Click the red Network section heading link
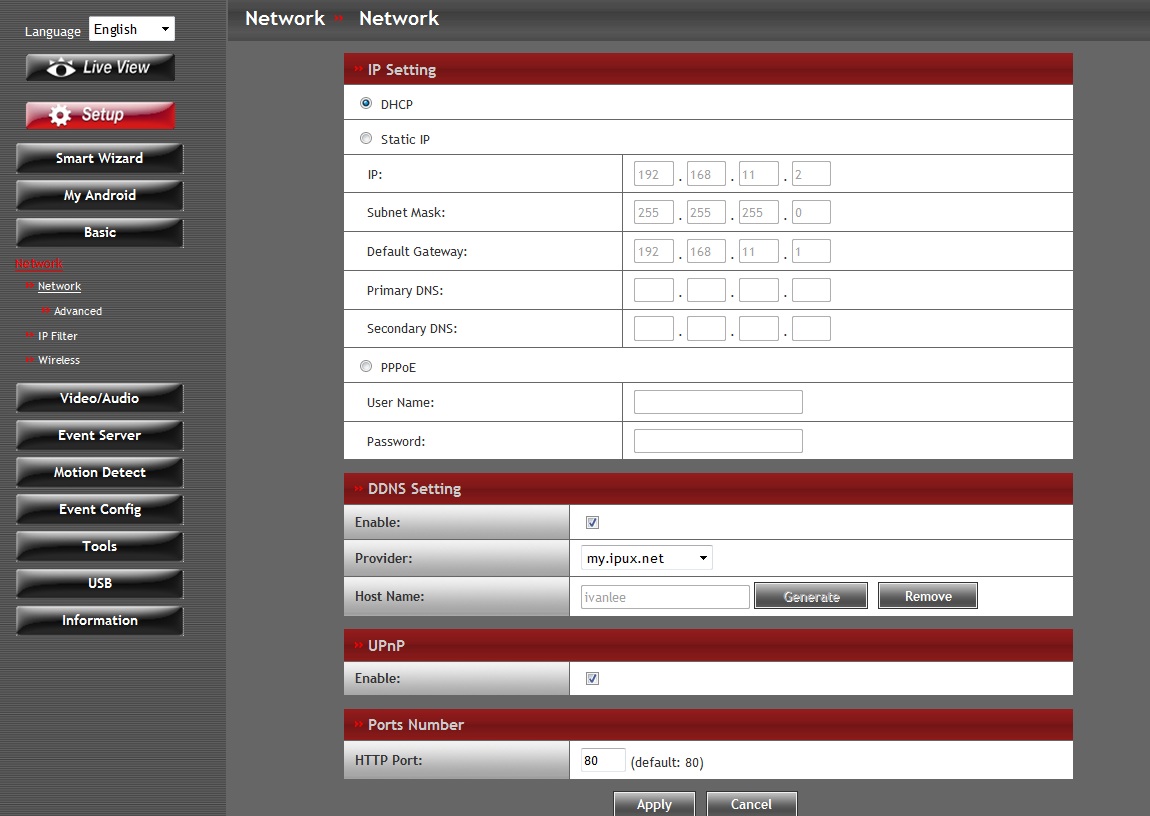The height and width of the screenshot is (816, 1150). click(39, 263)
